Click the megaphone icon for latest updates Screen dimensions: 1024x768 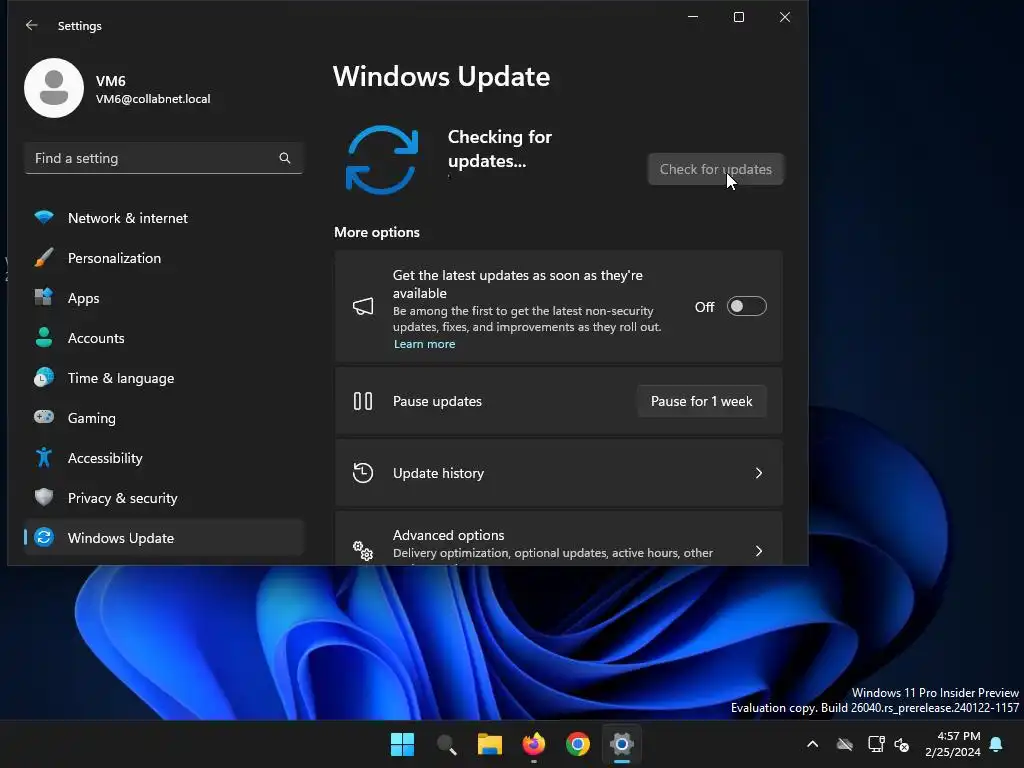click(x=363, y=306)
